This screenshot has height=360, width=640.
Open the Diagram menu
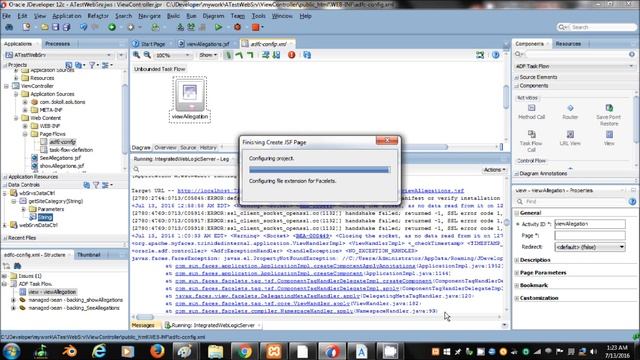tap(213, 16)
